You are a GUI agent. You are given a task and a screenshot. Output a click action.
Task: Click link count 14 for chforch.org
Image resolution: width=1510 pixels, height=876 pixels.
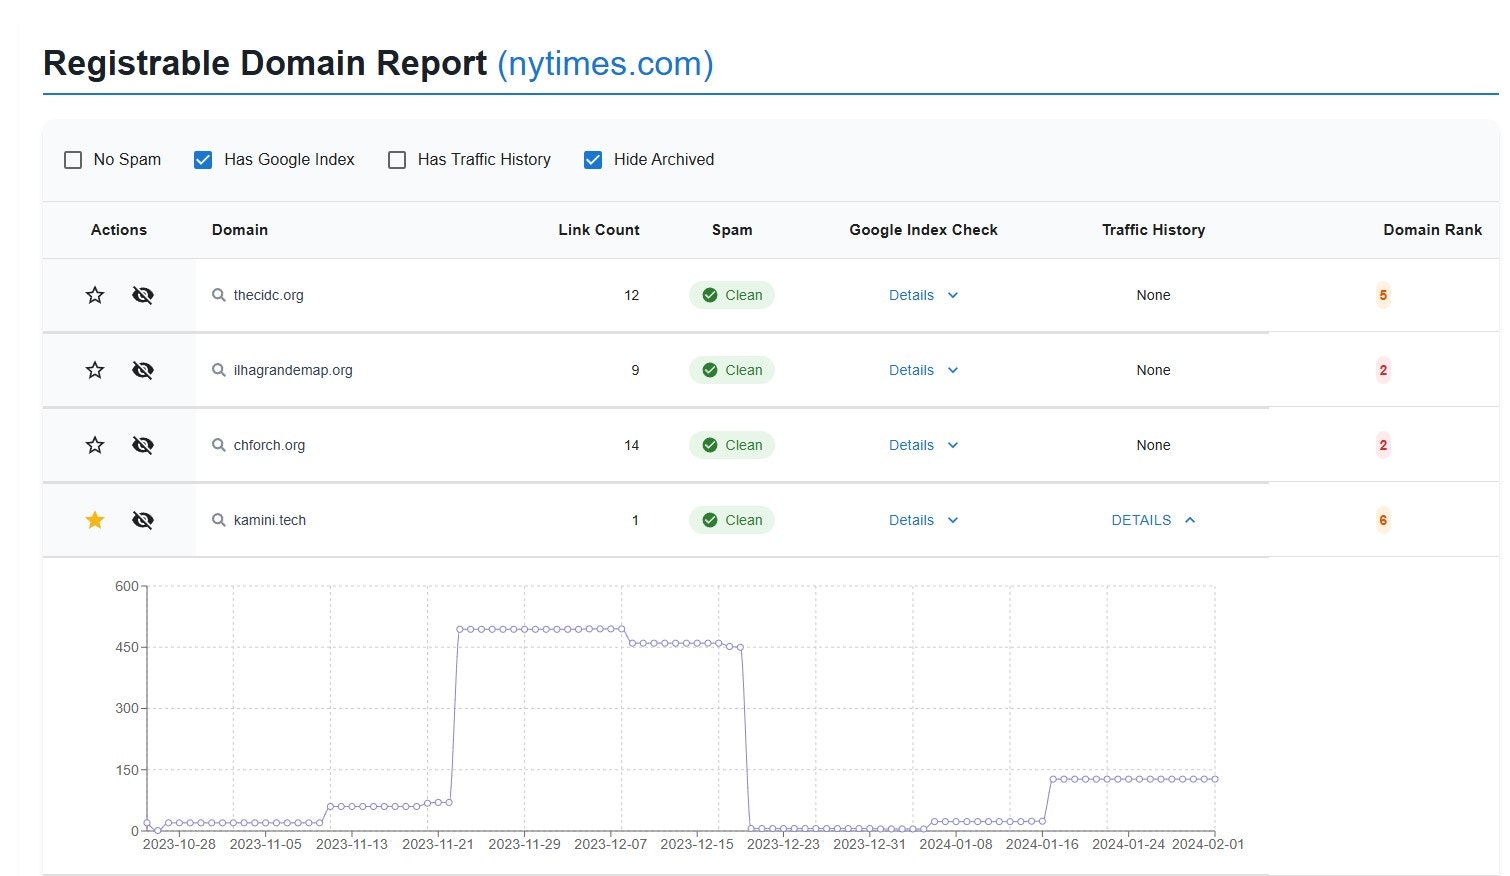(631, 445)
